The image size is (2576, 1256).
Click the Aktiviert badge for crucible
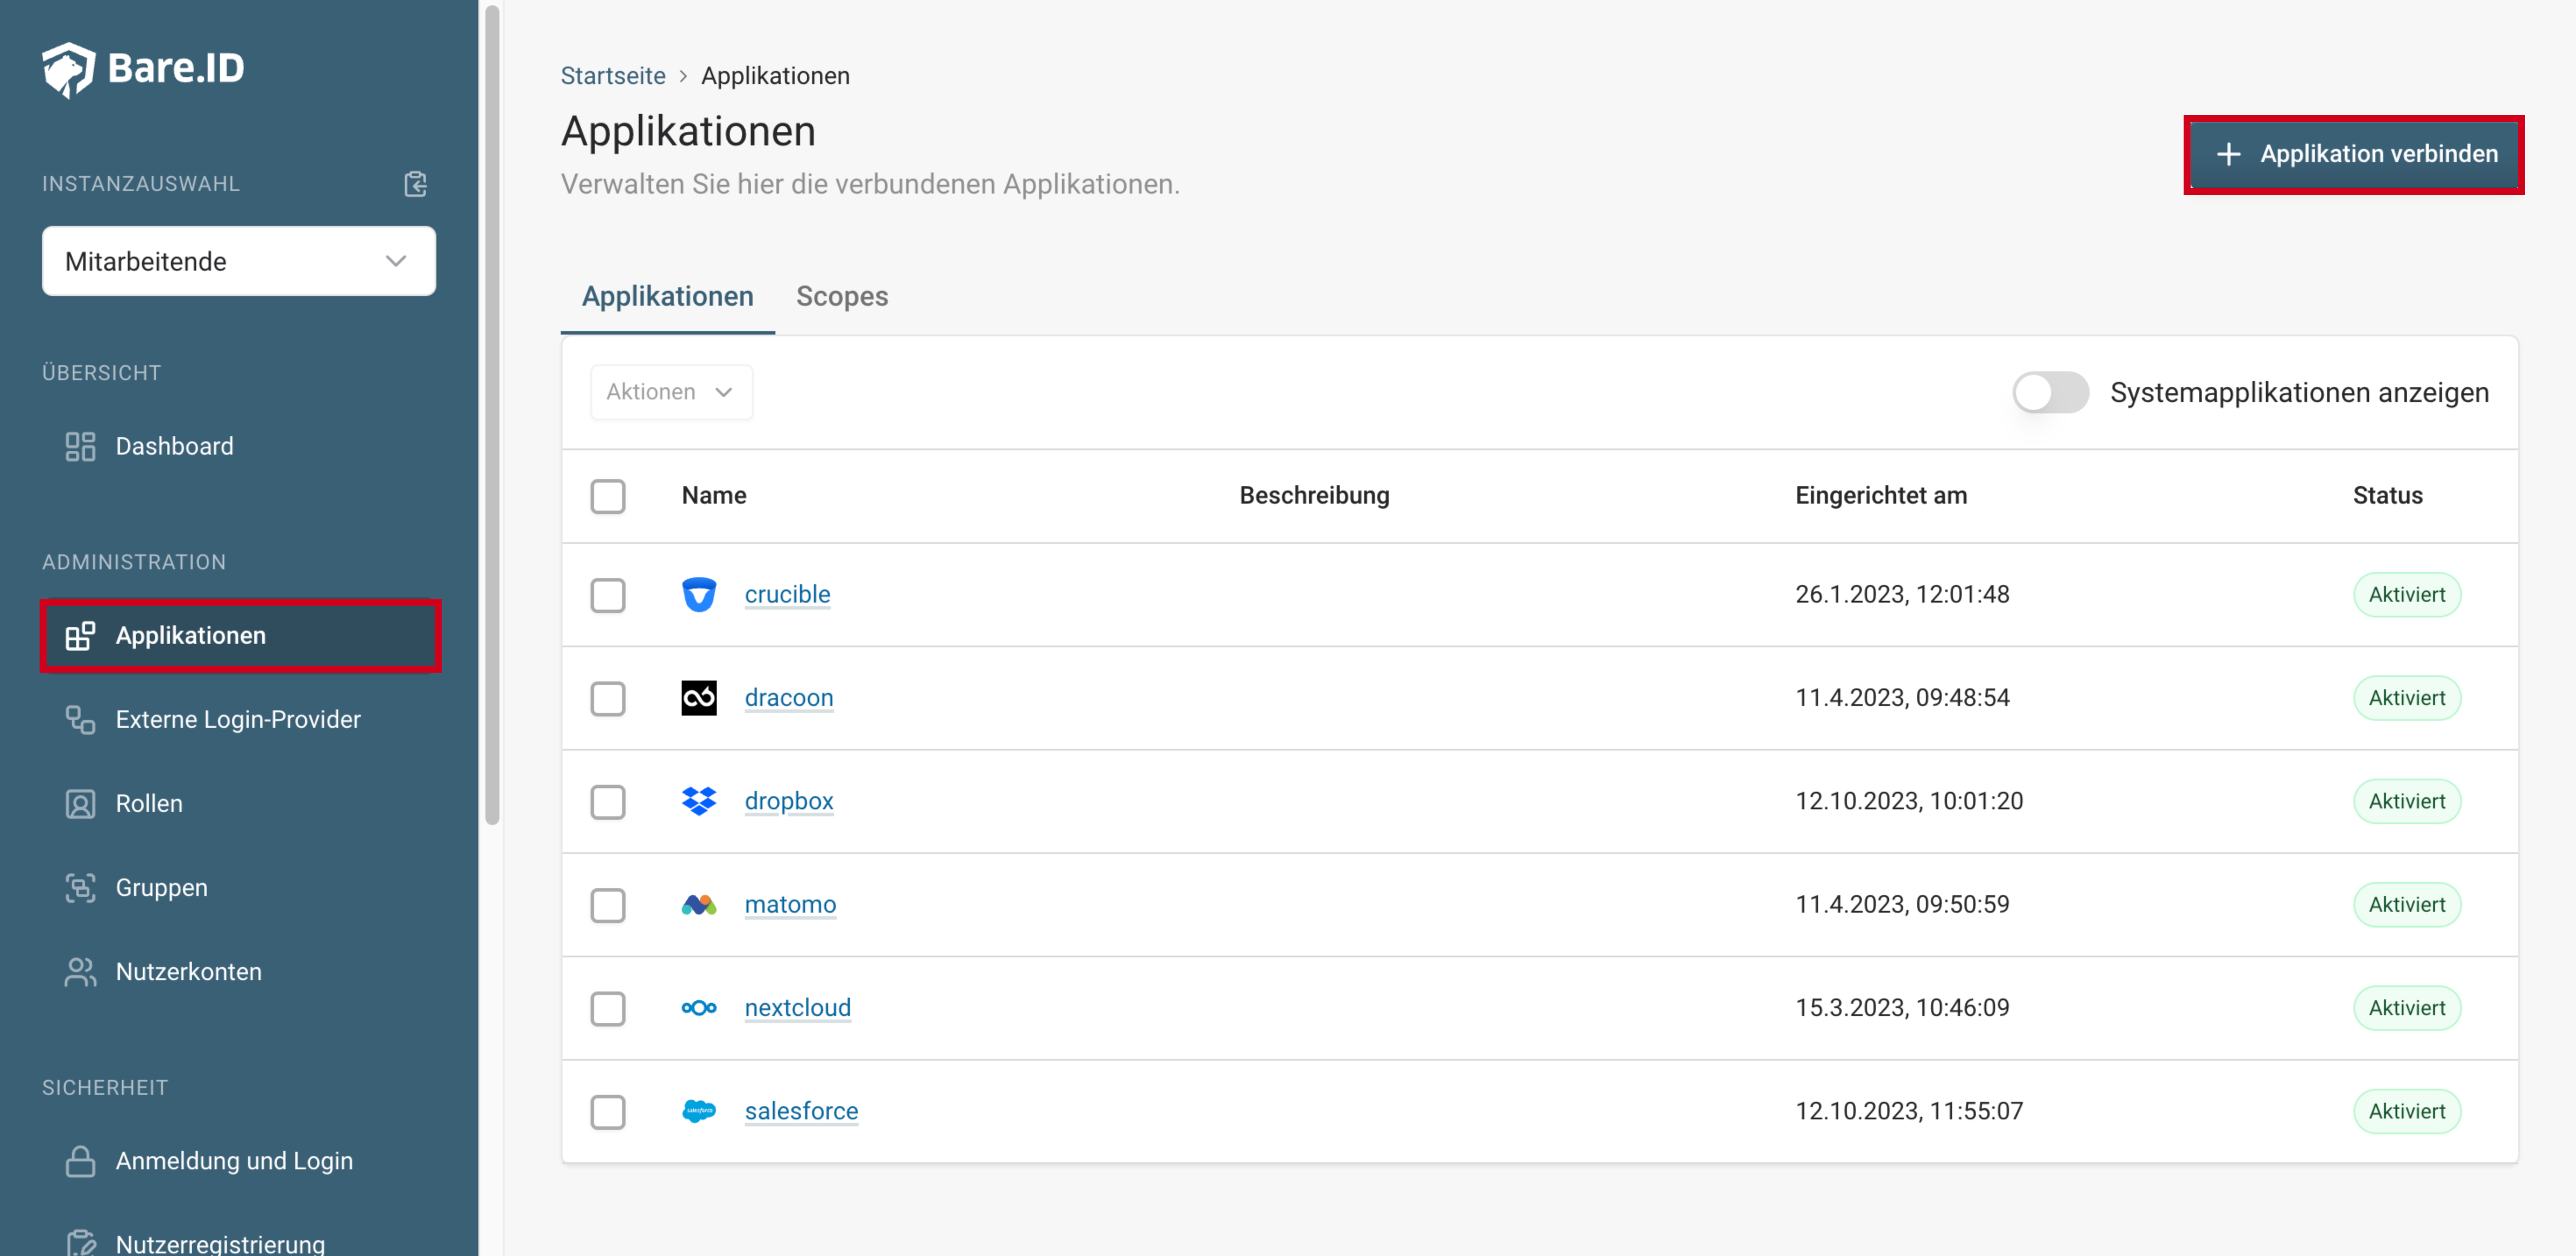click(2407, 595)
